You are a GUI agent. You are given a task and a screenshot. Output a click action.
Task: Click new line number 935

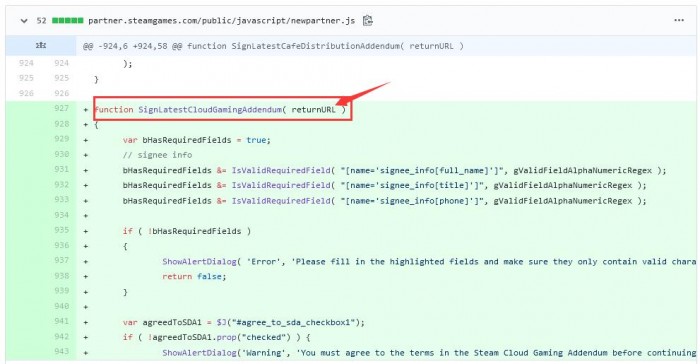[x=62, y=230]
